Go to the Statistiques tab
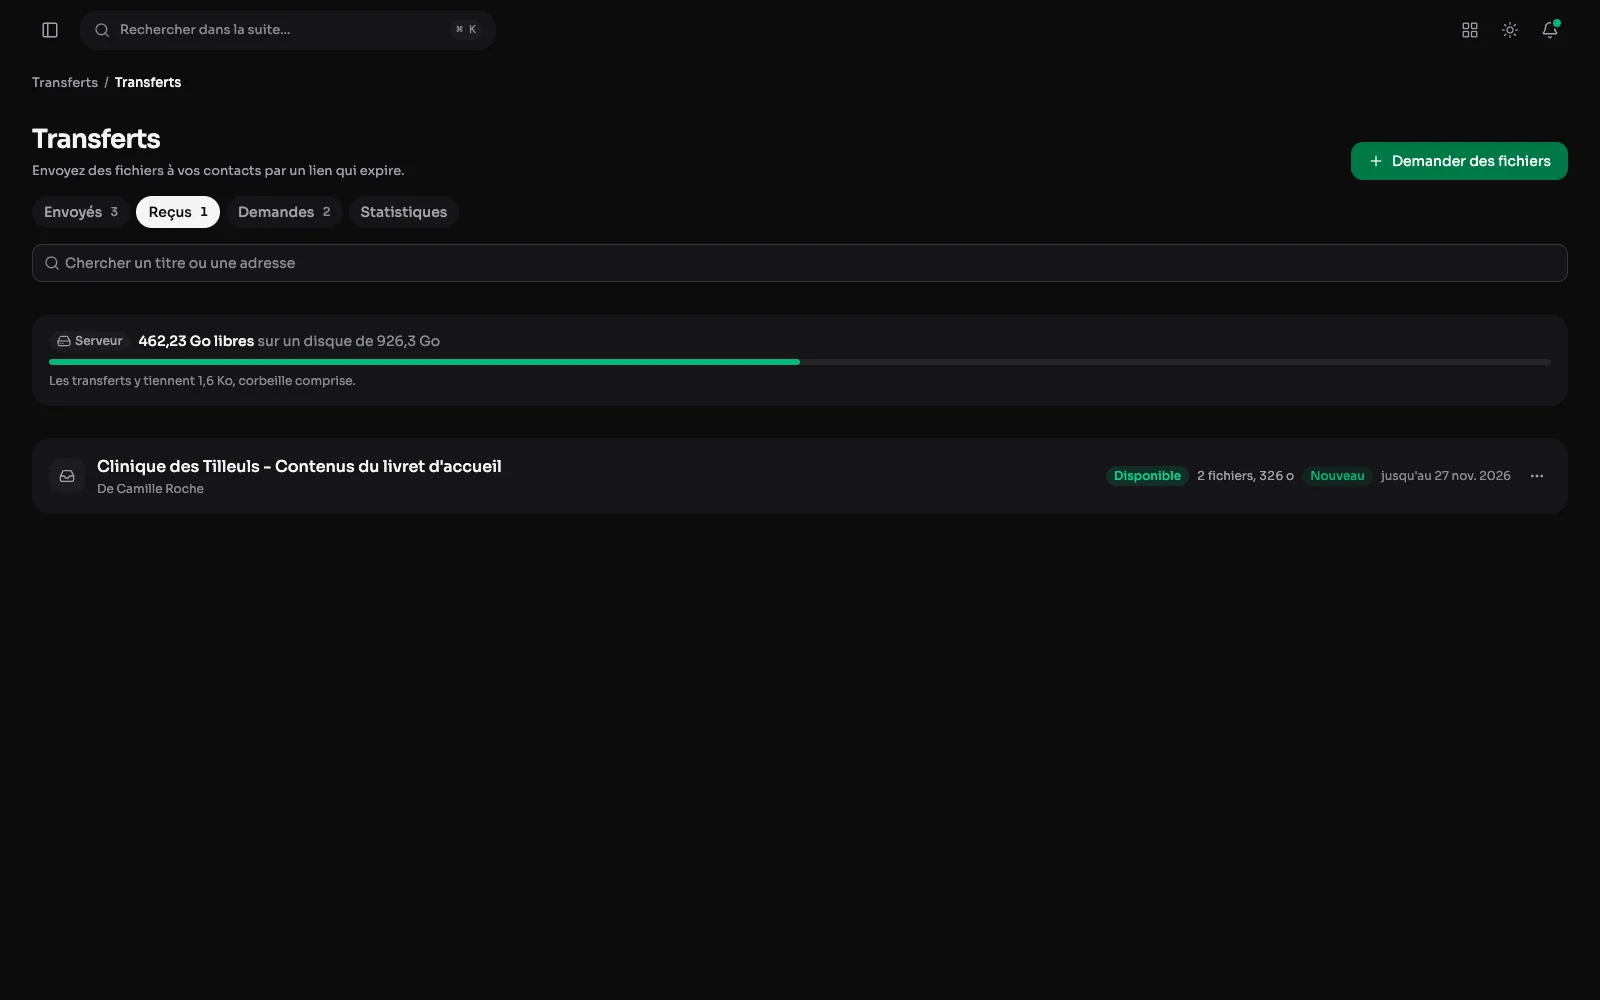Viewport: 1600px width, 1000px height. [x=404, y=212]
